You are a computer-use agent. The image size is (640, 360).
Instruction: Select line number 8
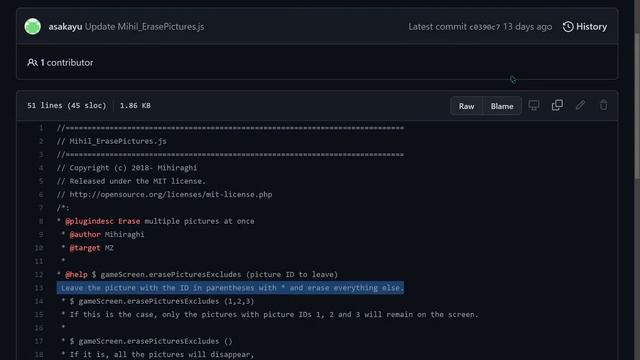tap(41, 221)
